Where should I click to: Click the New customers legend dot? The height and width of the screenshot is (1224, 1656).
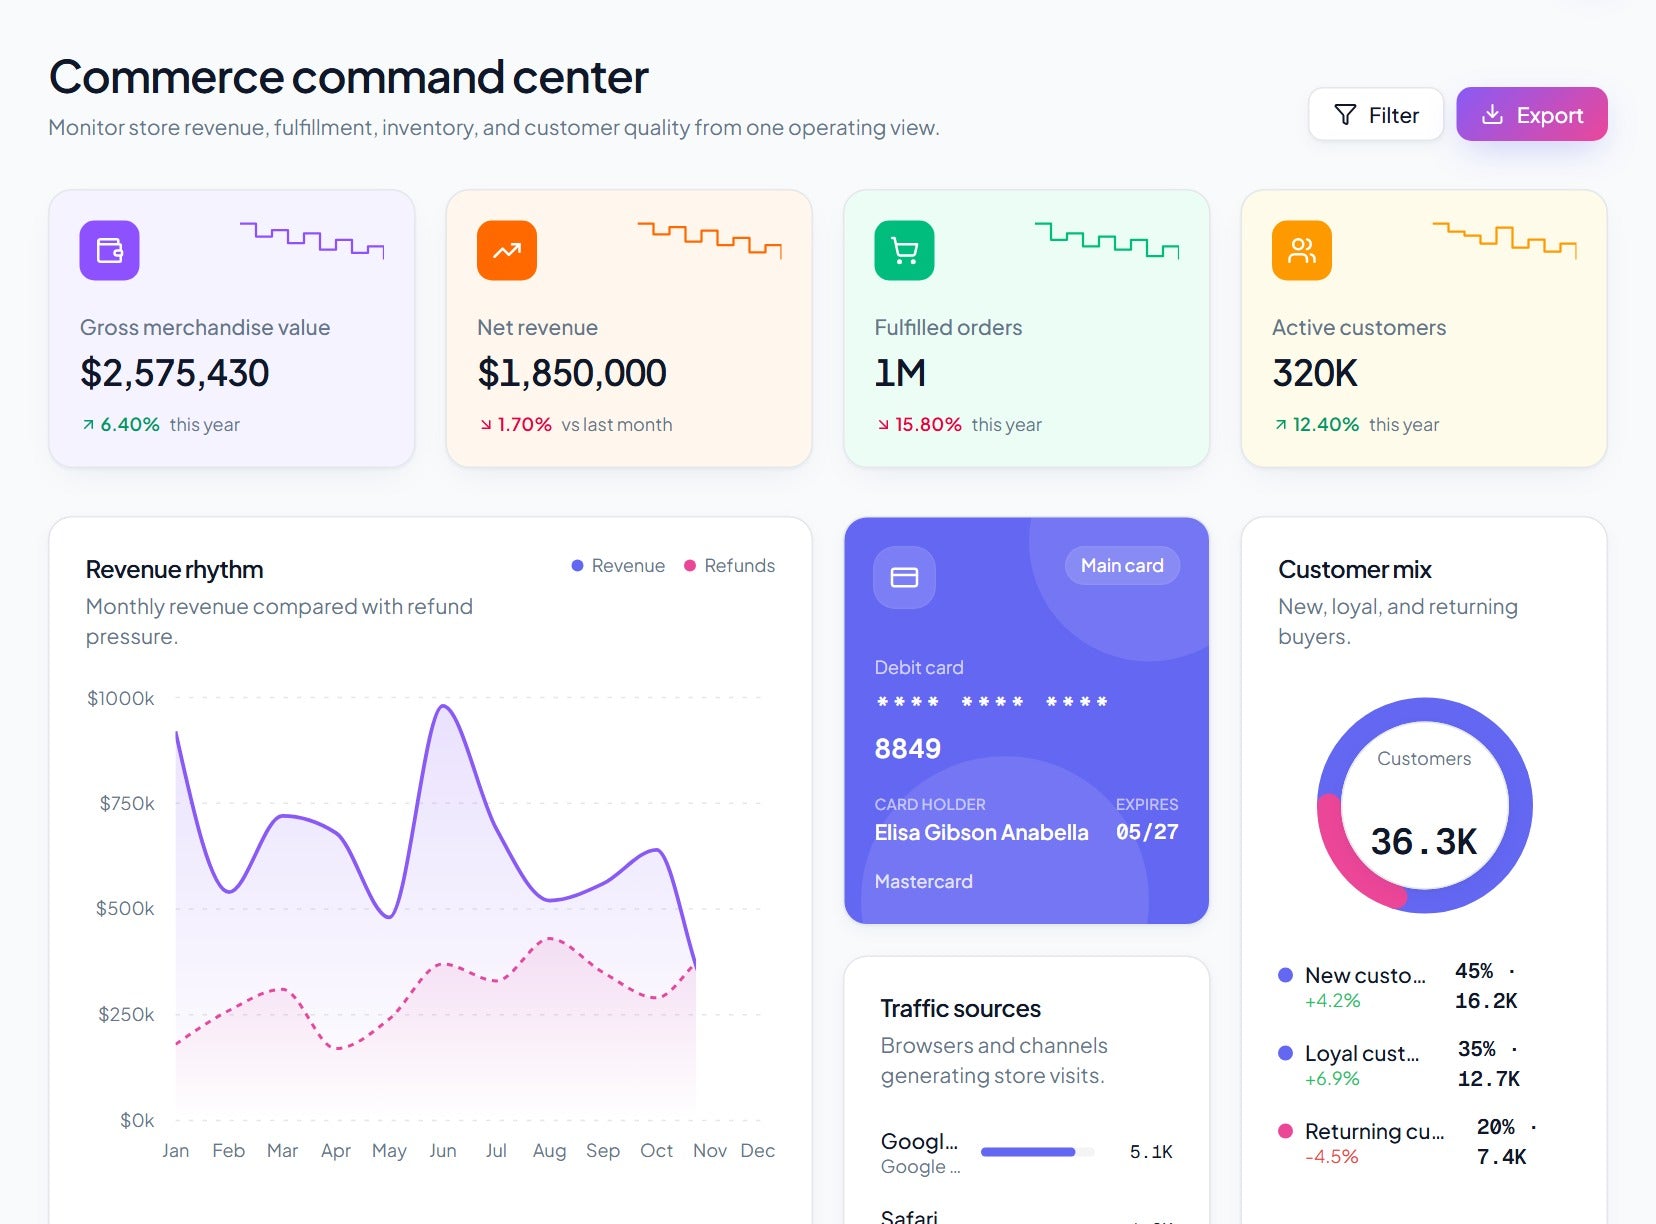[1286, 975]
